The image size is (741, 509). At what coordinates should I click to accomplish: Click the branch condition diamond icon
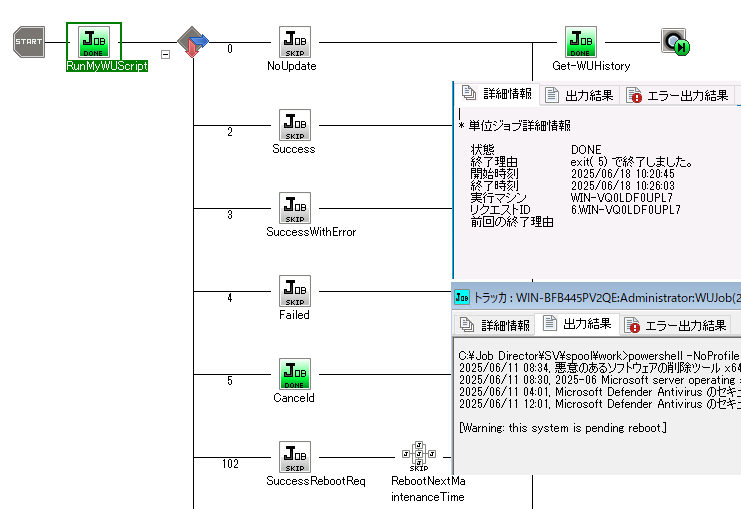pos(193,42)
